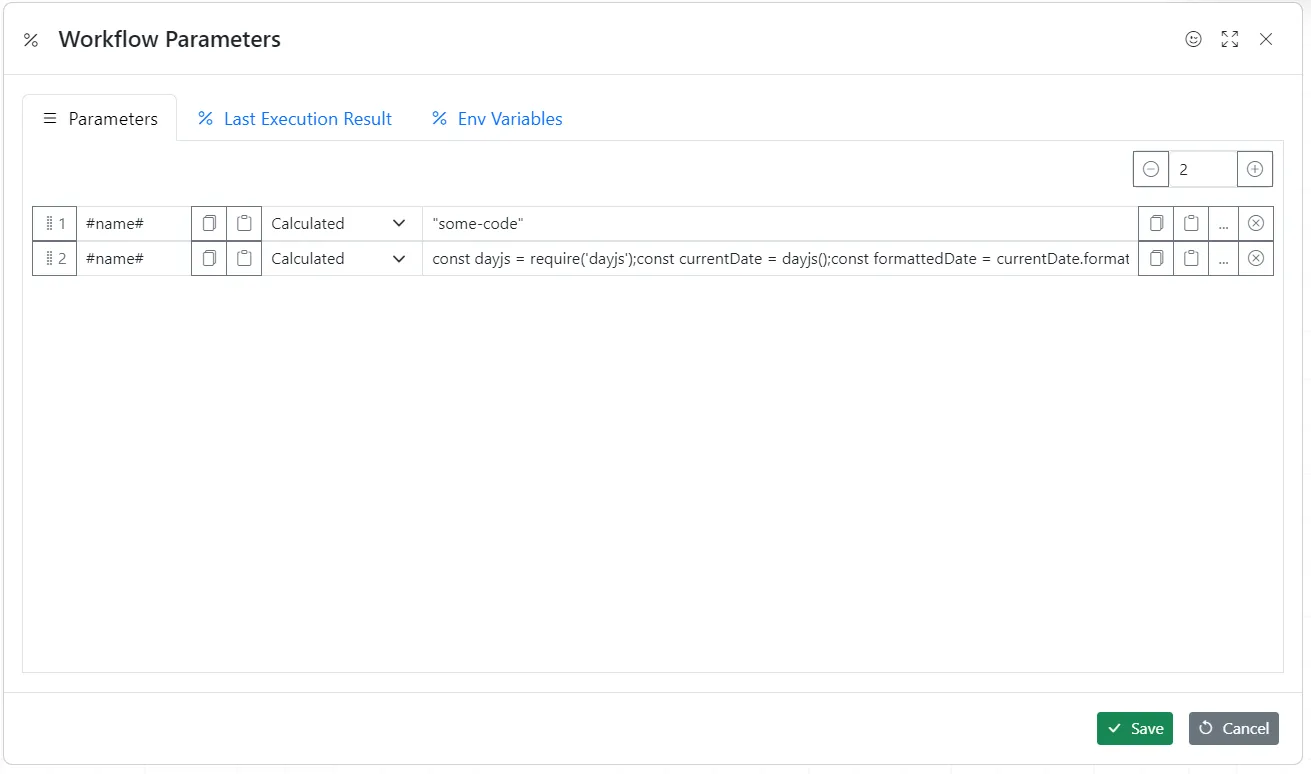Open the emoji icon in the title bar

1193,39
